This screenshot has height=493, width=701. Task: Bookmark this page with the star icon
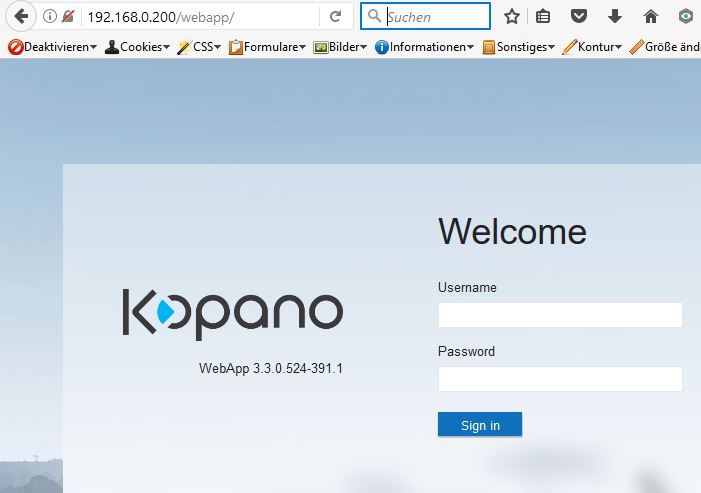pyautogui.click(x=511, y=17)
